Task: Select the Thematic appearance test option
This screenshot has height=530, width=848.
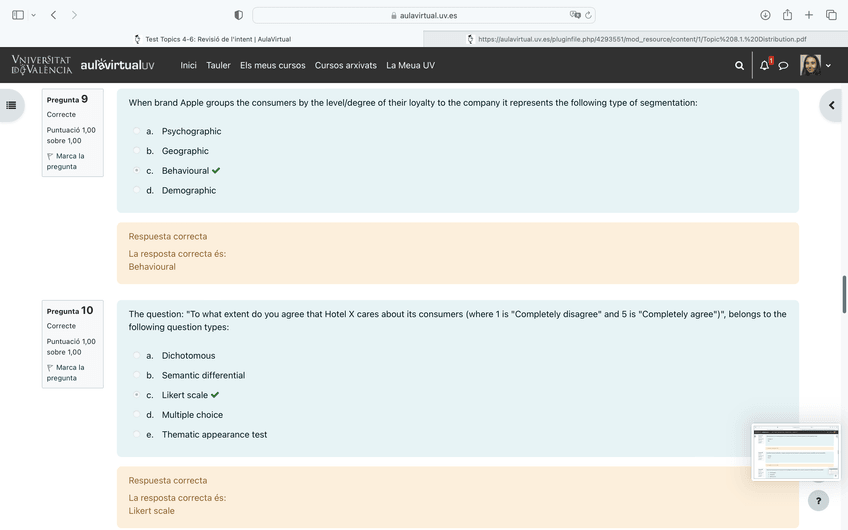Action: click(x=137, y=435)
